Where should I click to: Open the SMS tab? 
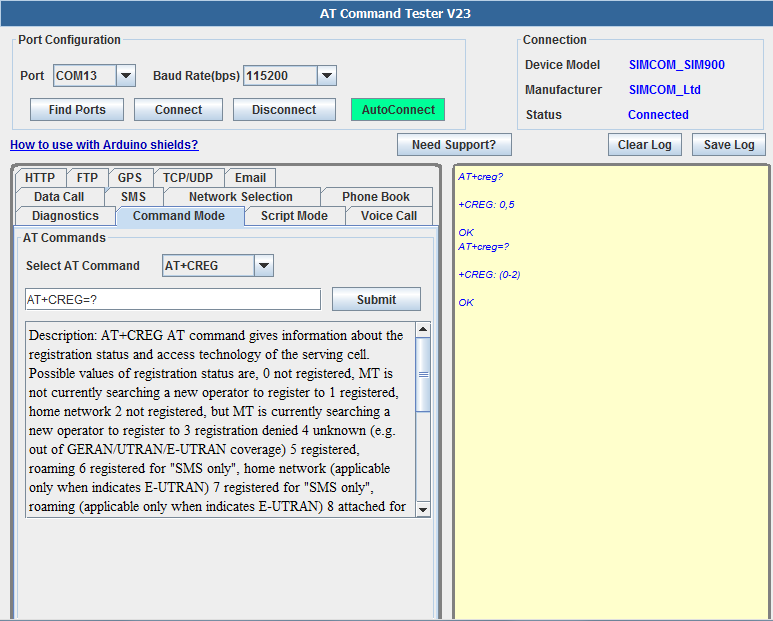coord(134,197)
